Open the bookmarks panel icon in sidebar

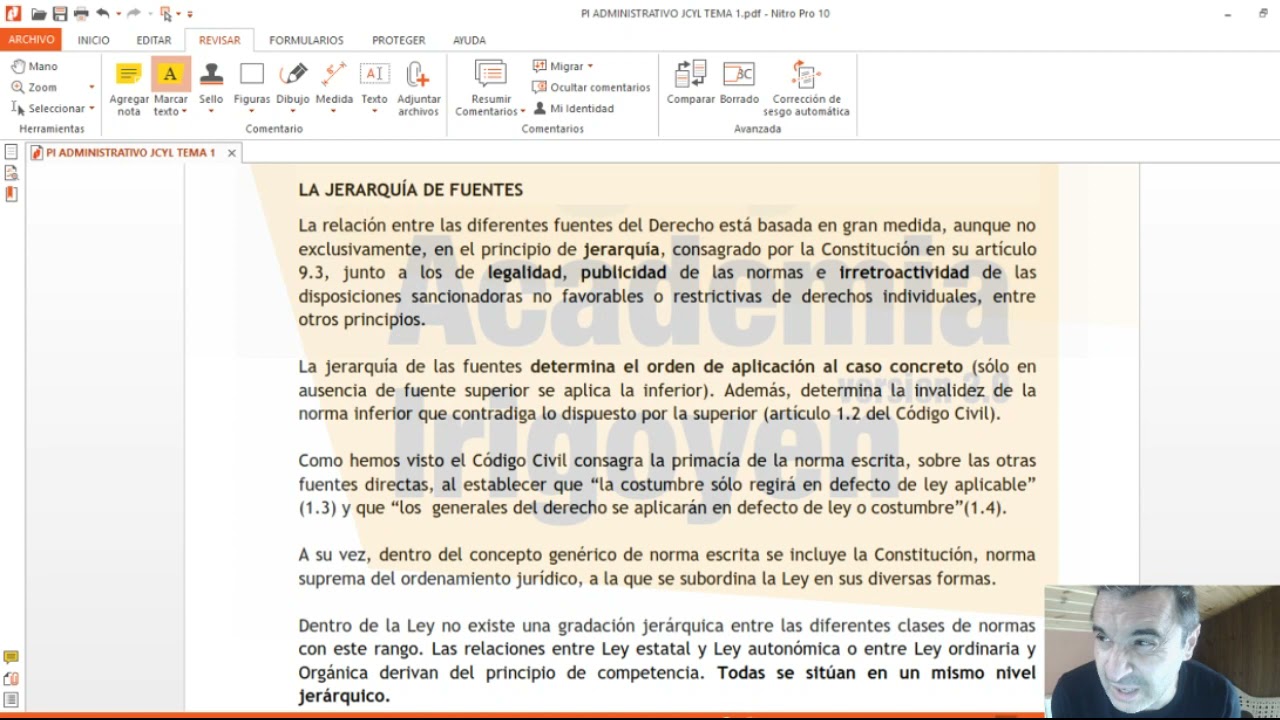11,194
